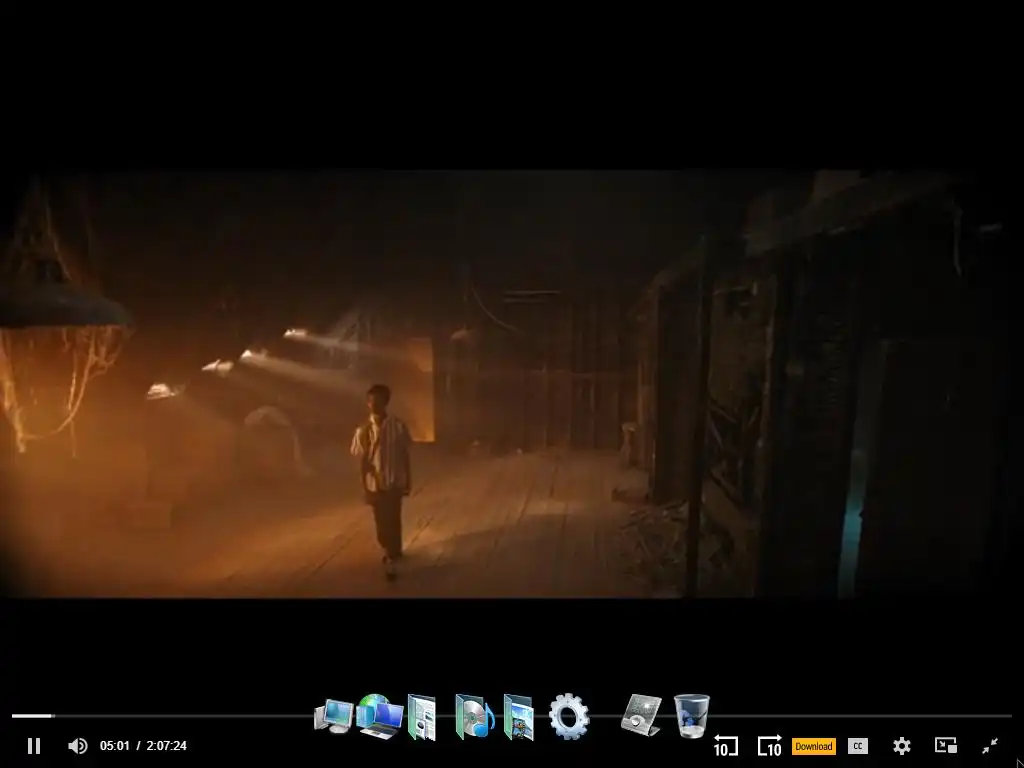This screenshot has height=768, width=1024.
Task: Exit fullscreen mode
Action: tap(990, 746)
